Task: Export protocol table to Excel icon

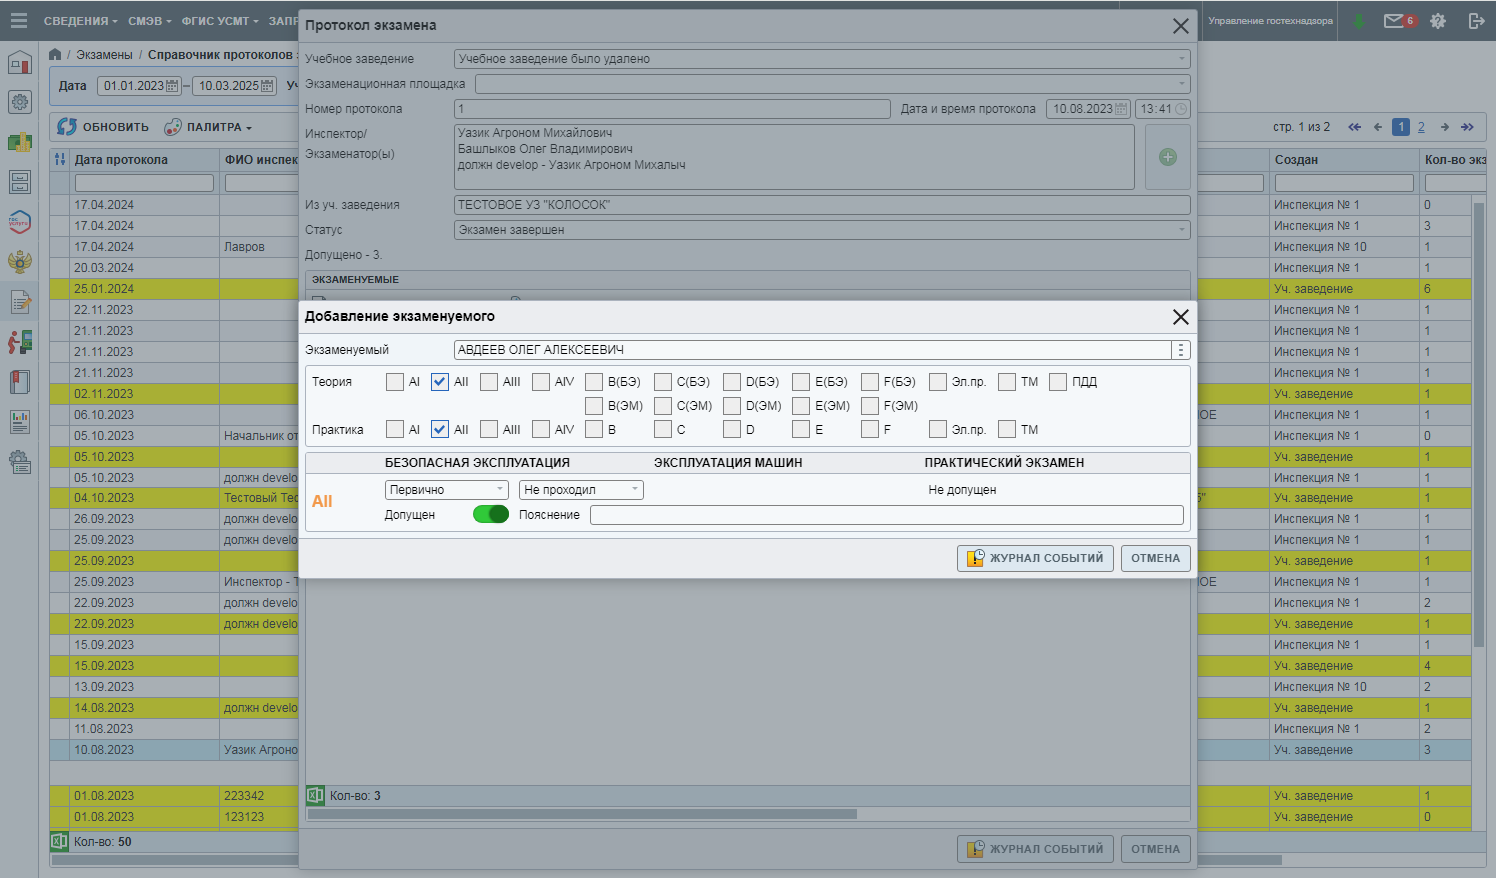Action: [x=59, y=841]
